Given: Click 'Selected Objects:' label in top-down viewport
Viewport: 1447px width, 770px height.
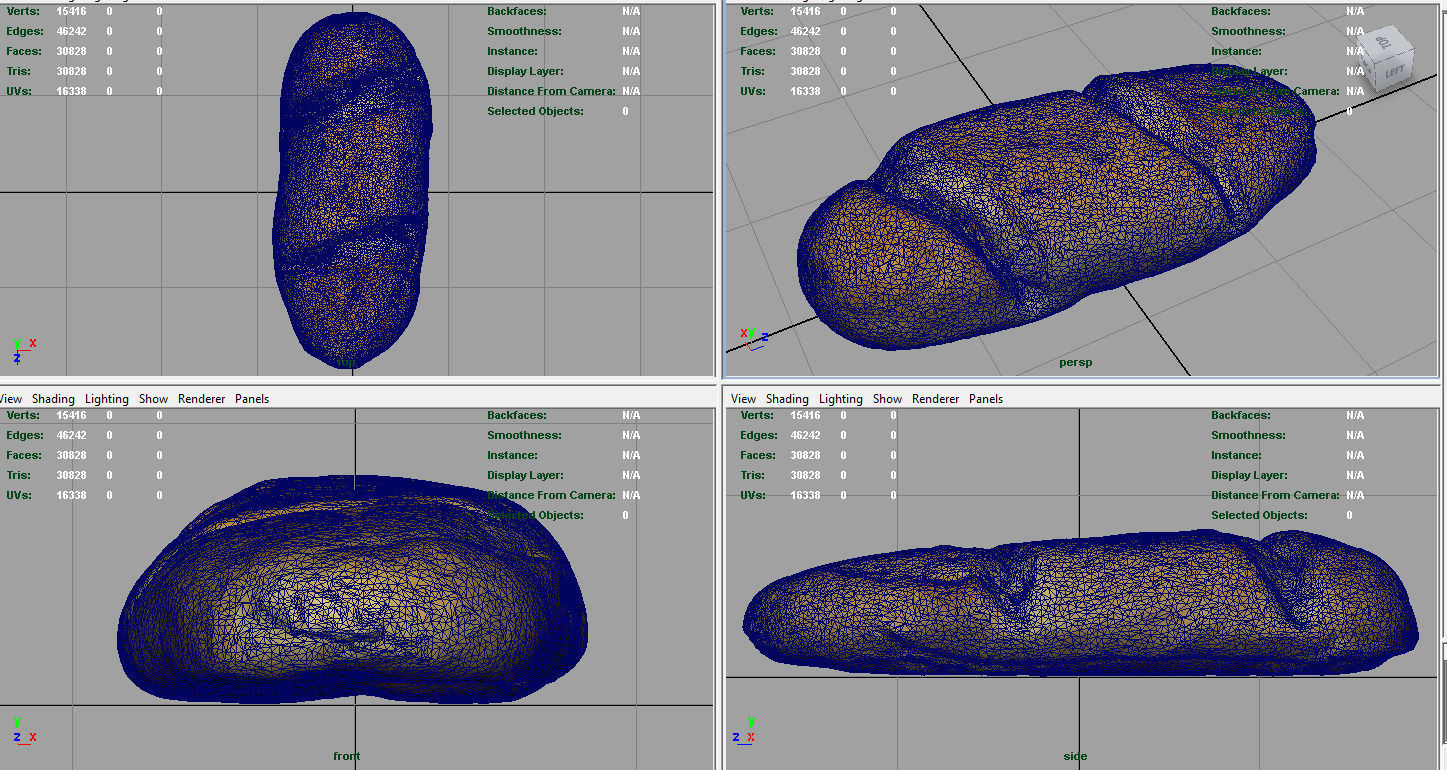Looking at the screenshot, I should point(535,111).
